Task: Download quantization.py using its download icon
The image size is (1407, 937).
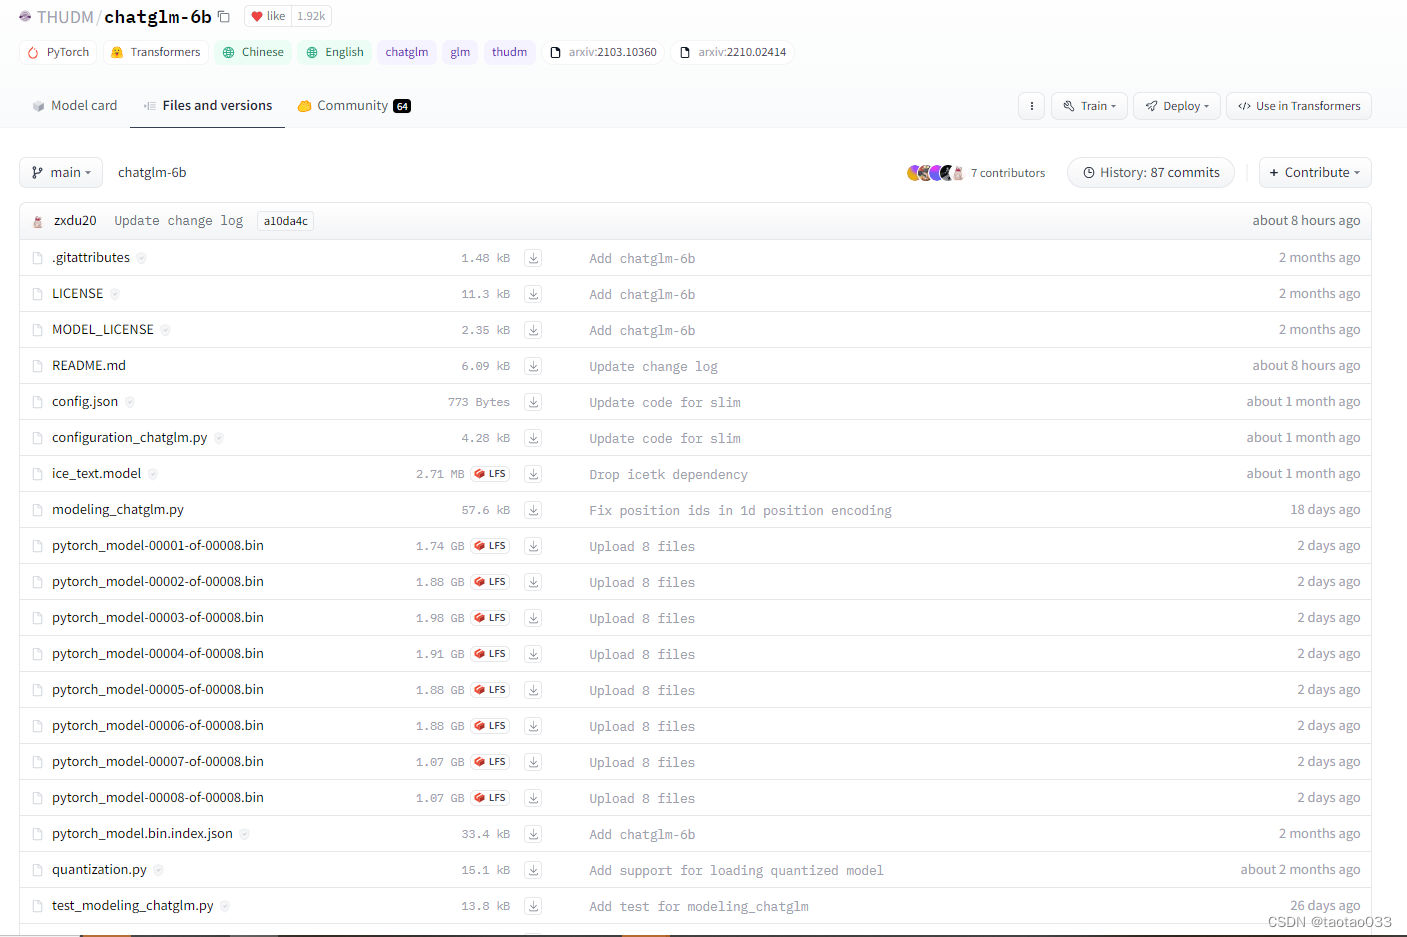Action: (533, 869)
